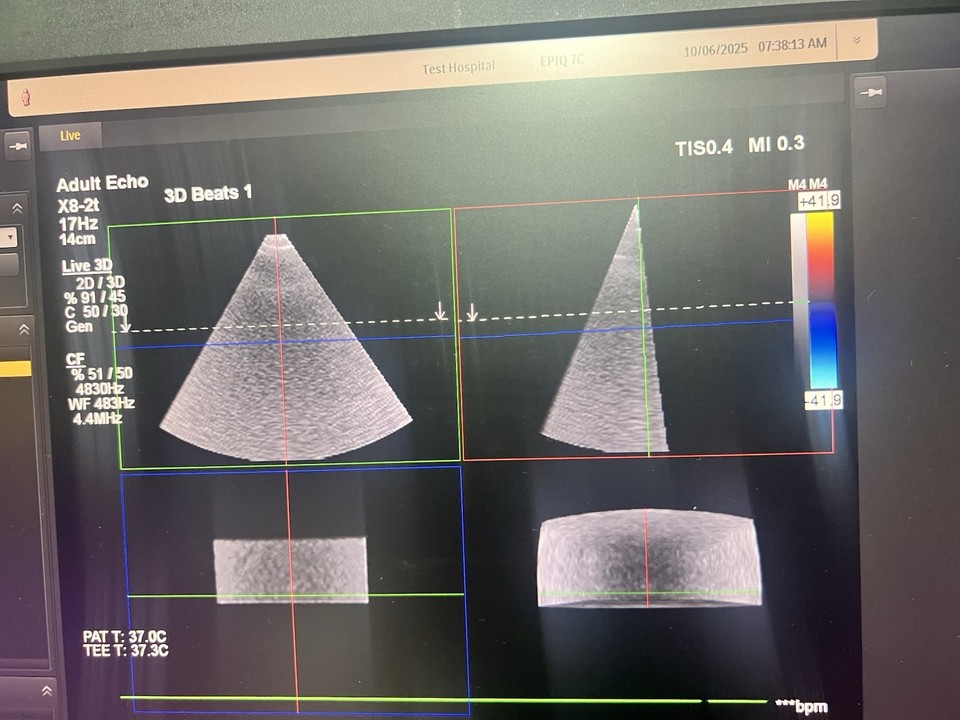960x720 pixels.
Task: Click the upper double-chevron icon in left sidebar
Action: (15, 209)
